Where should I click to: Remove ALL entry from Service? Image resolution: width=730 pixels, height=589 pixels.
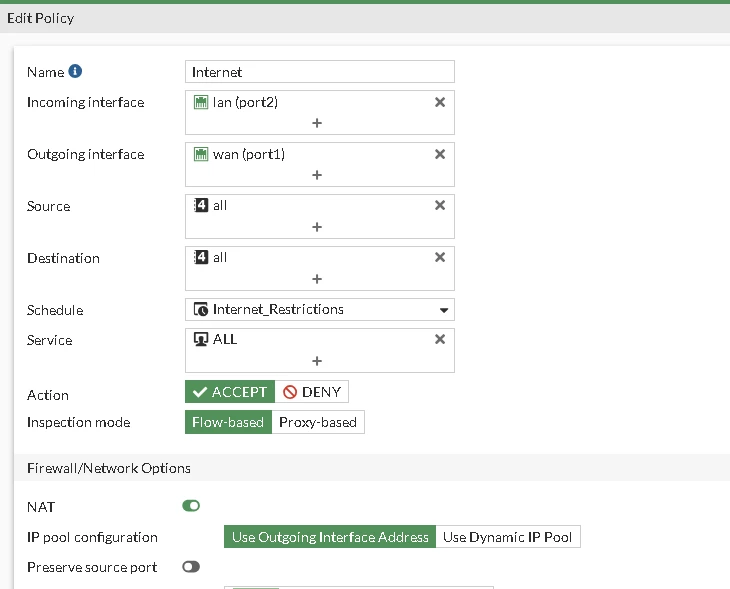440,339
